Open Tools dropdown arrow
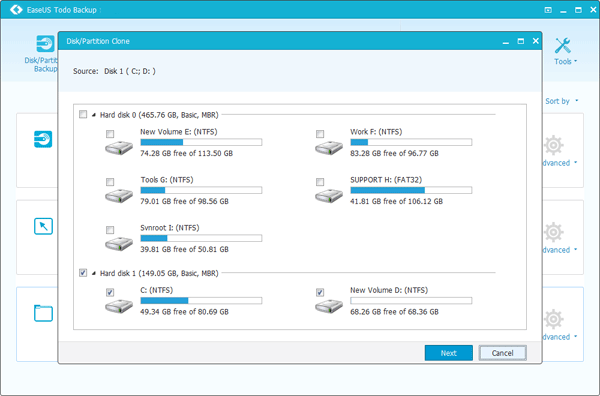The image size is (600, 396). coord(576,61)
